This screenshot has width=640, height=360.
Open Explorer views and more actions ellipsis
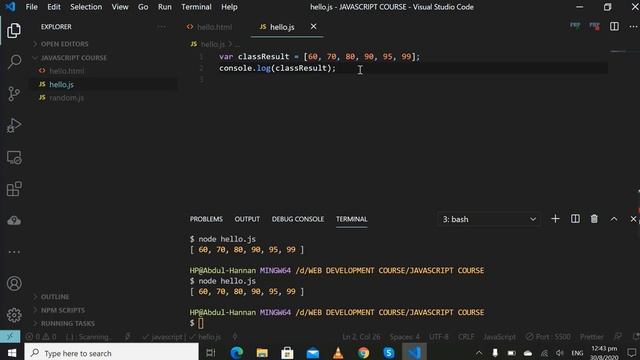tap(162, 27)
